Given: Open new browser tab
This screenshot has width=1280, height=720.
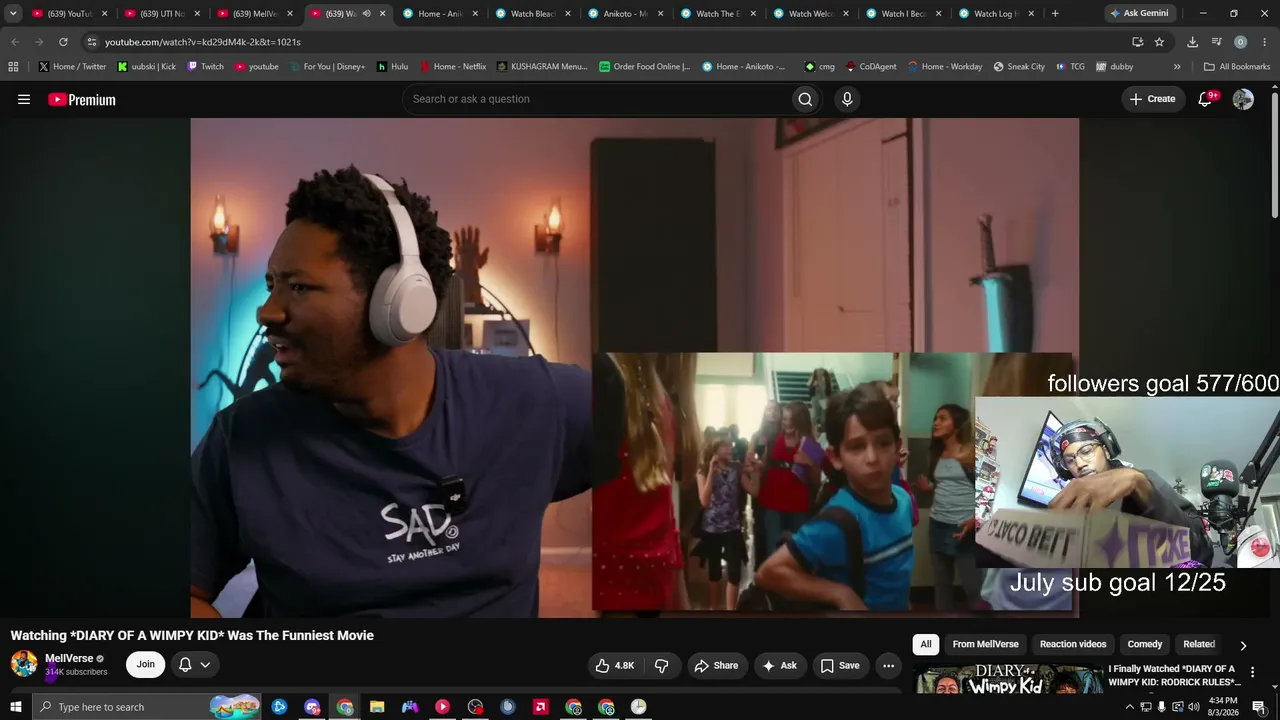Looking at the screenshot, I should (x=1055, y=14).
